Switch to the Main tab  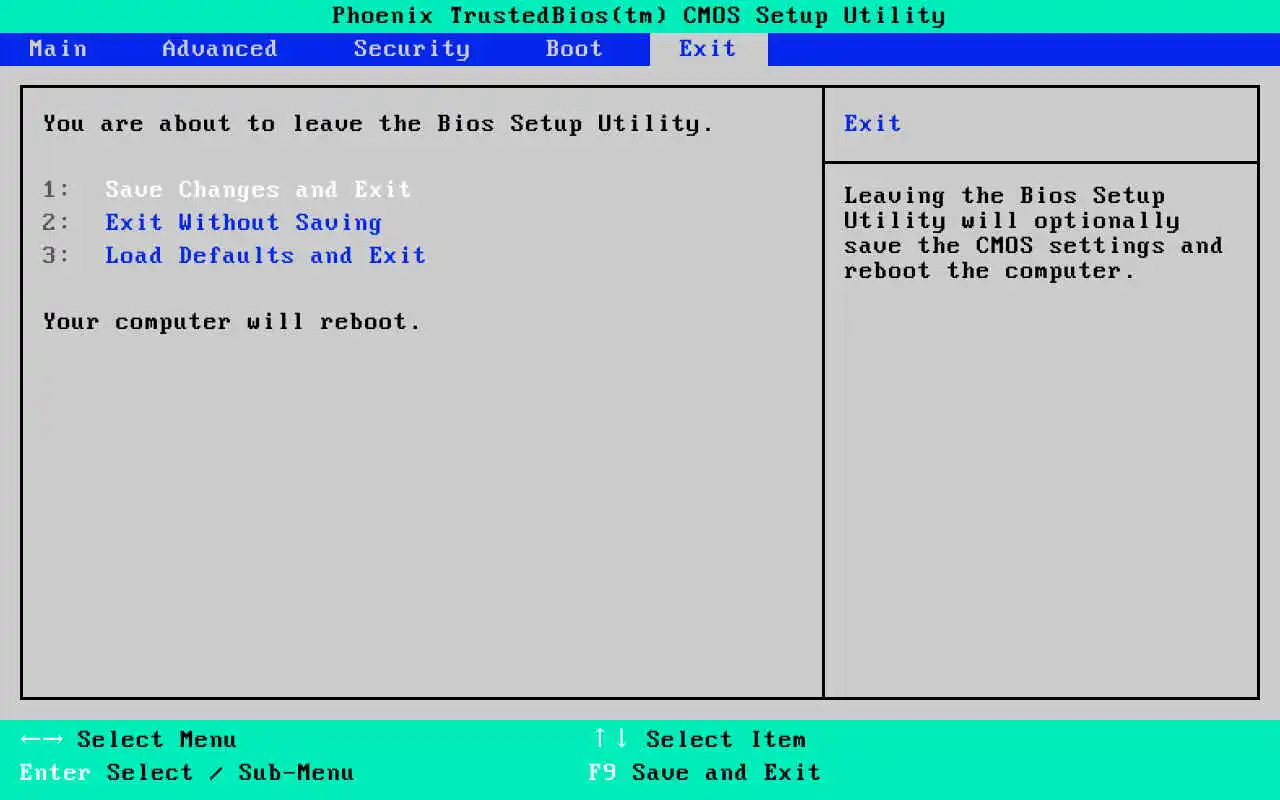click(58, 49)
